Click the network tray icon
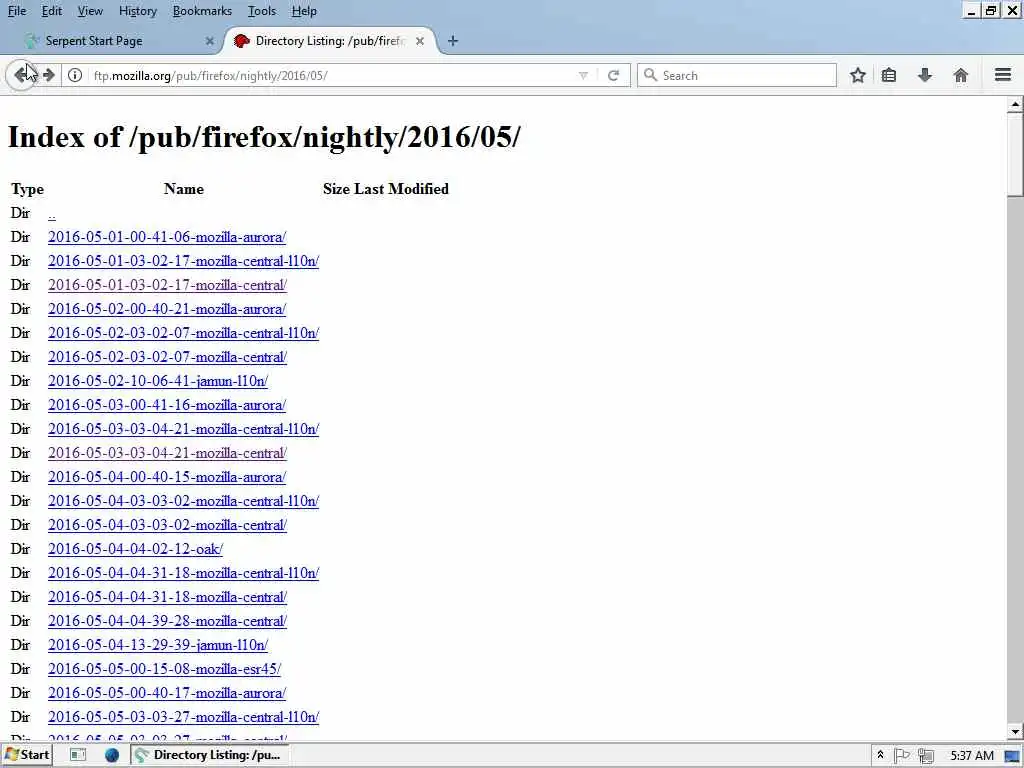Screen dimensions: 1024x768 click(925, 756)
